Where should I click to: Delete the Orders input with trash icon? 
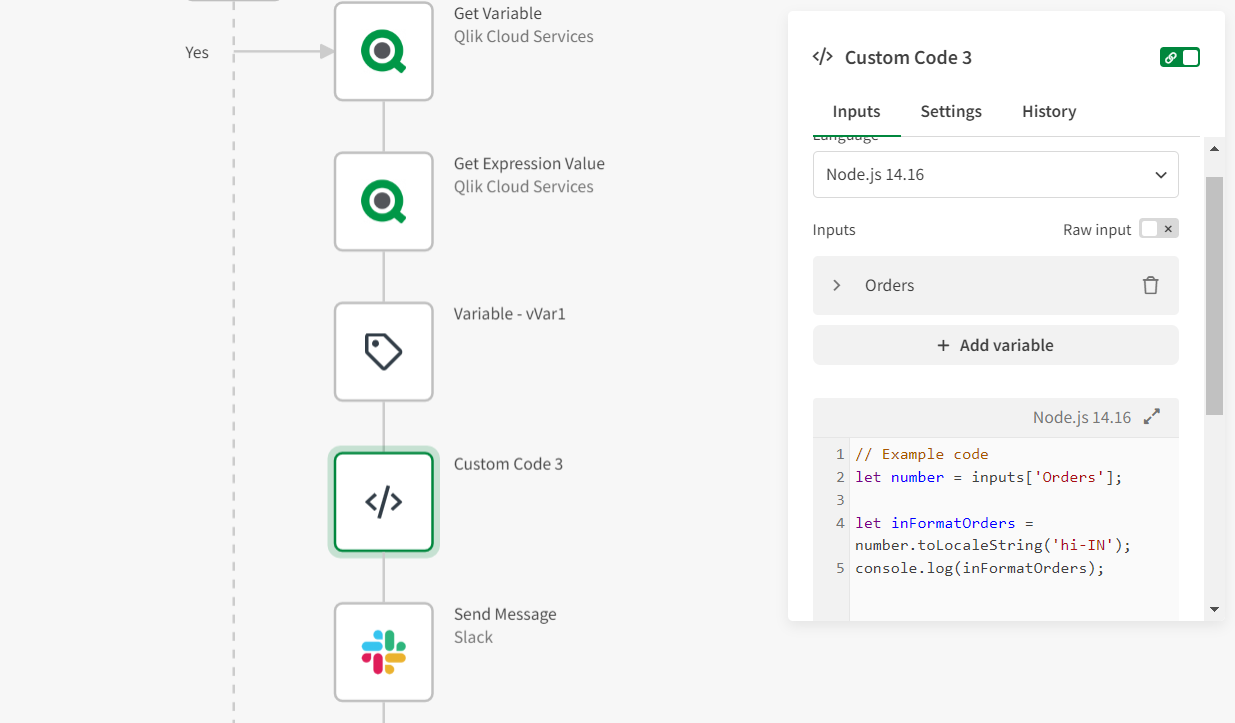click(x=1150, y=285)
